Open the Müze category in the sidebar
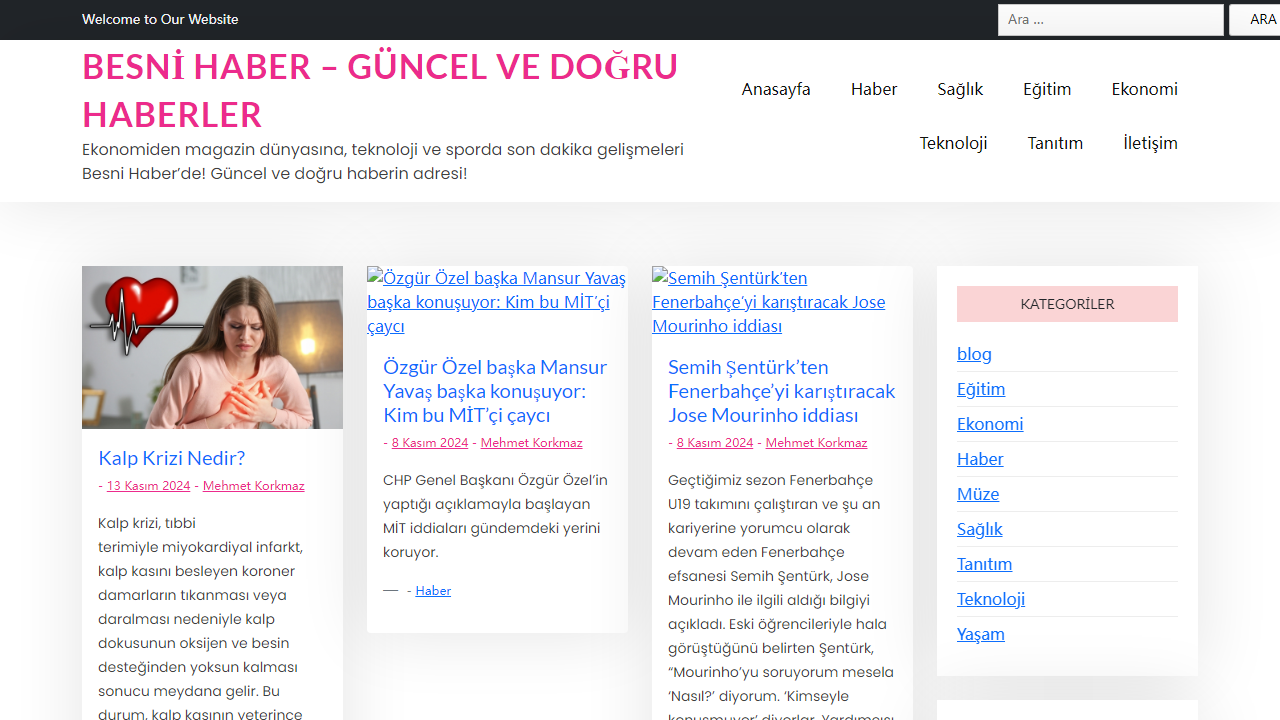The image size is (1280, 720). point(978,494)
